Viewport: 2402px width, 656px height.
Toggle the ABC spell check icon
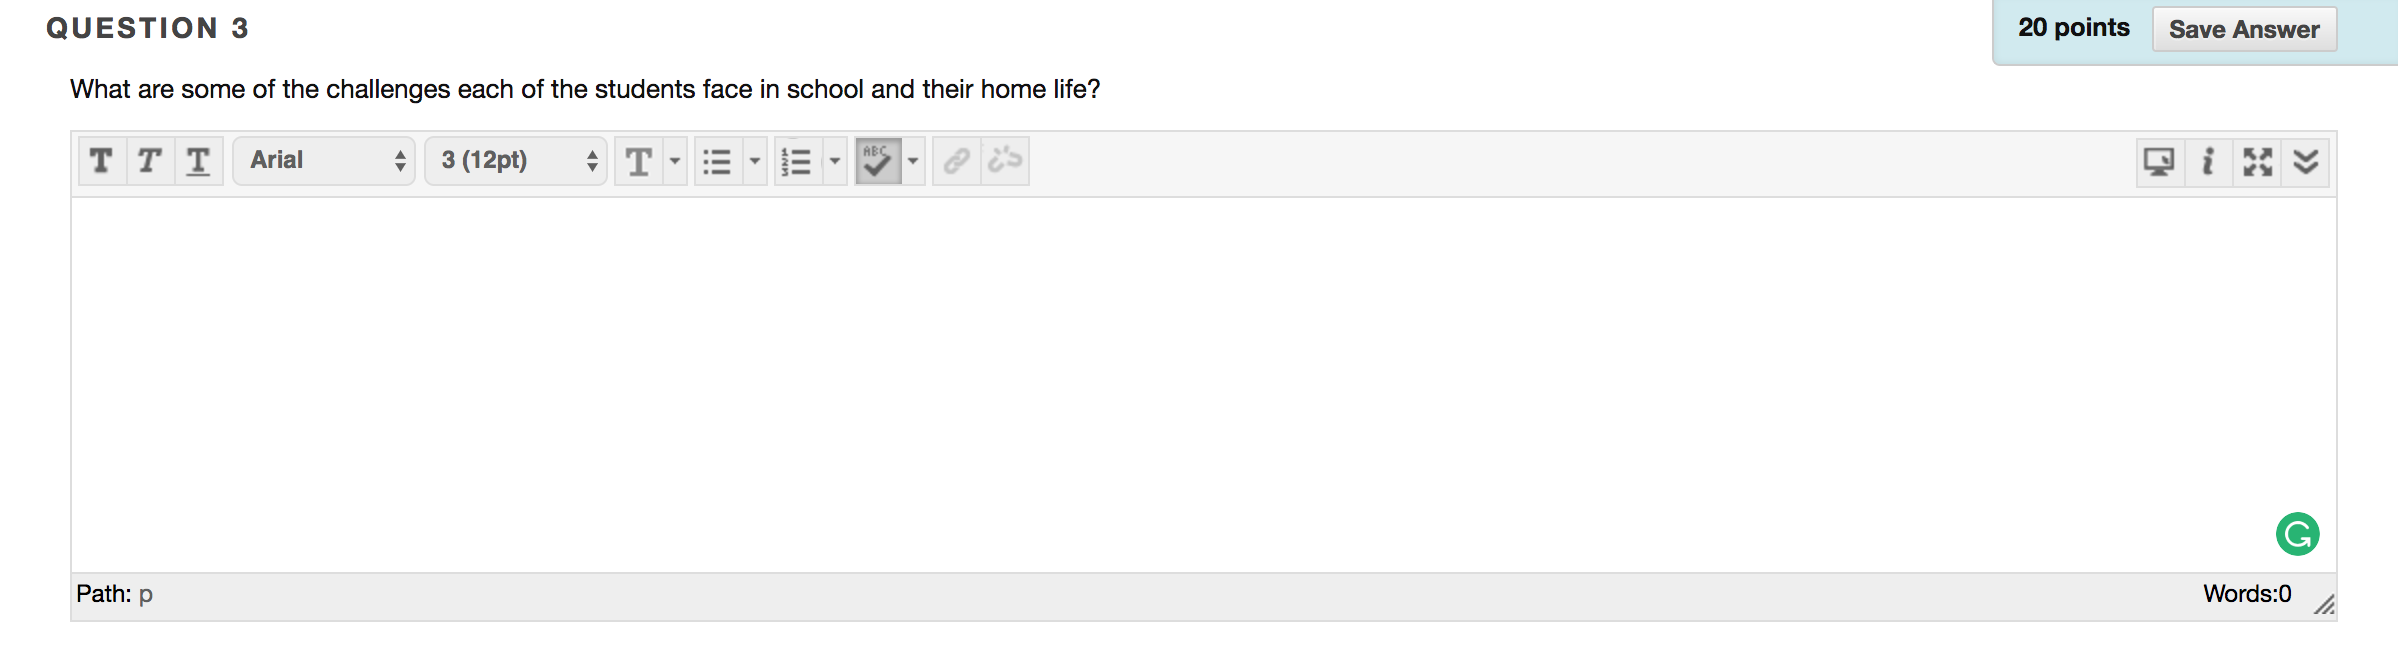[x=877, y=161]
